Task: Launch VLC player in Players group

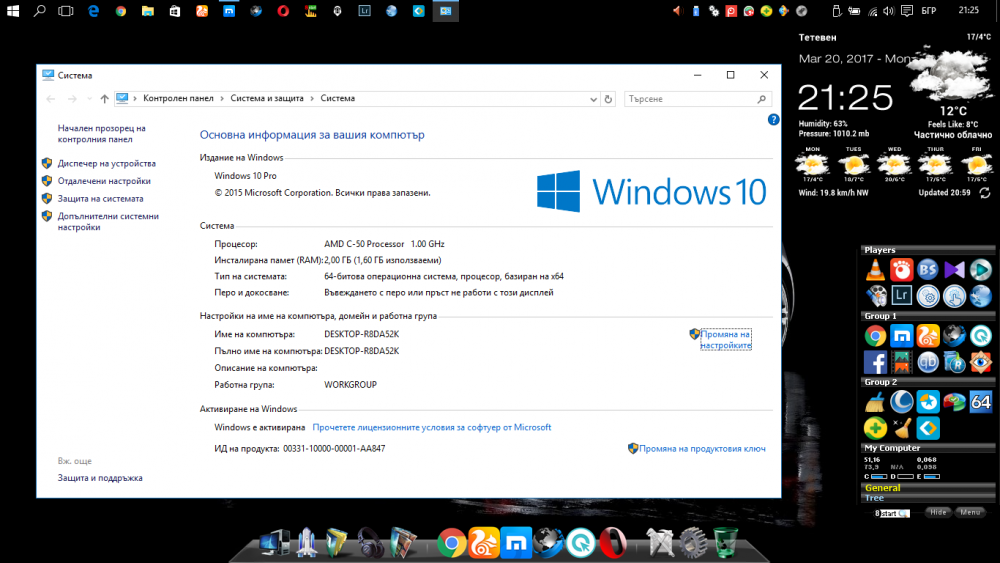Action: (x=875, y=270)
